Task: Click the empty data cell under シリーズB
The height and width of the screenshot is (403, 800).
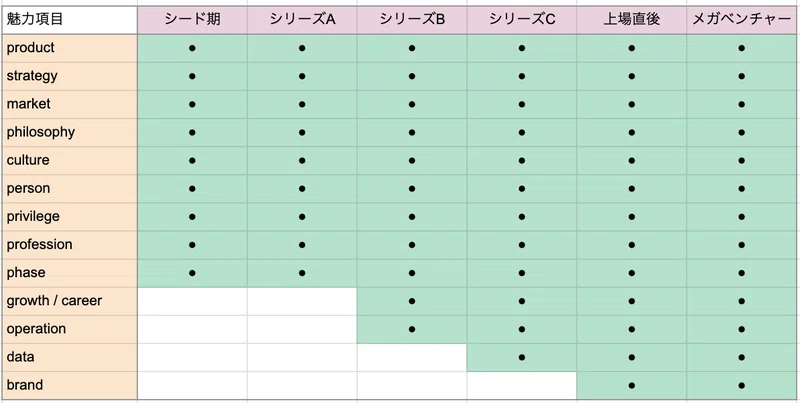Action: pyautogui.click(x=412, y=357)
